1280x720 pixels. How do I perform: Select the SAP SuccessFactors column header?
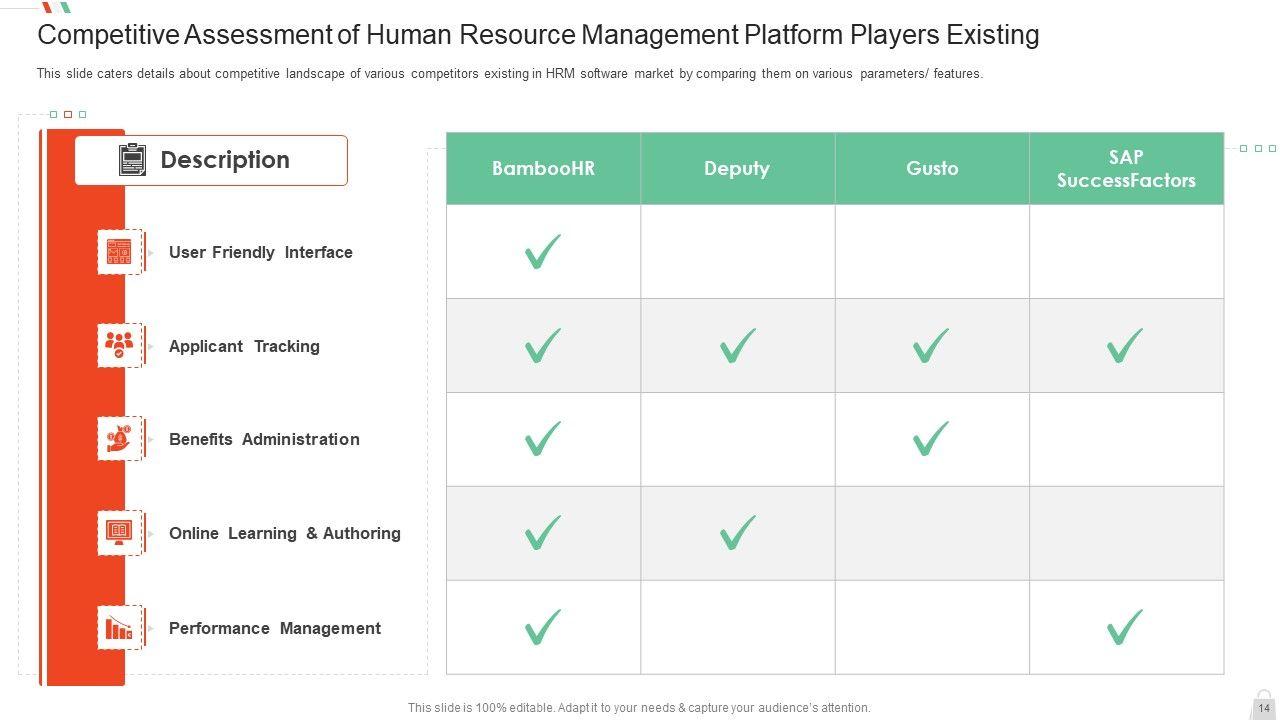1126,168
